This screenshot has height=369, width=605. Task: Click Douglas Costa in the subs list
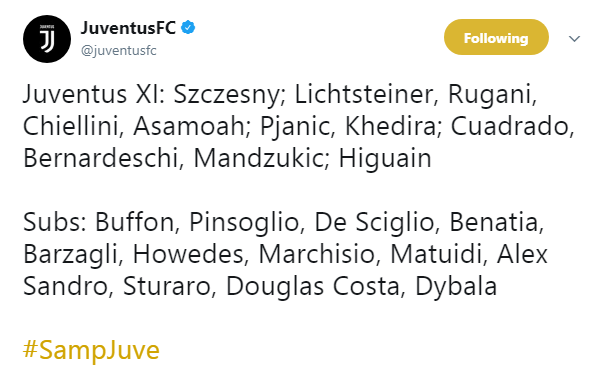tap(313, 286)
